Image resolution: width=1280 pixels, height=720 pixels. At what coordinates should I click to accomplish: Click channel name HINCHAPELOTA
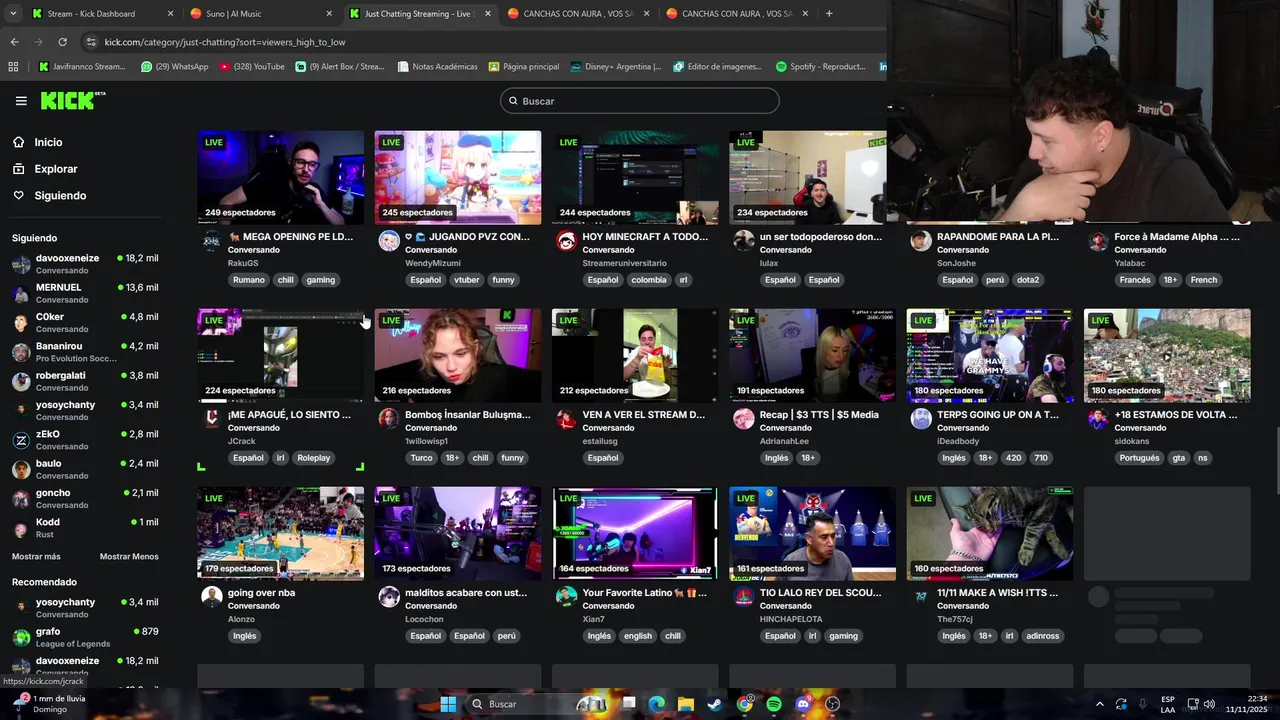tap(790, 619)
